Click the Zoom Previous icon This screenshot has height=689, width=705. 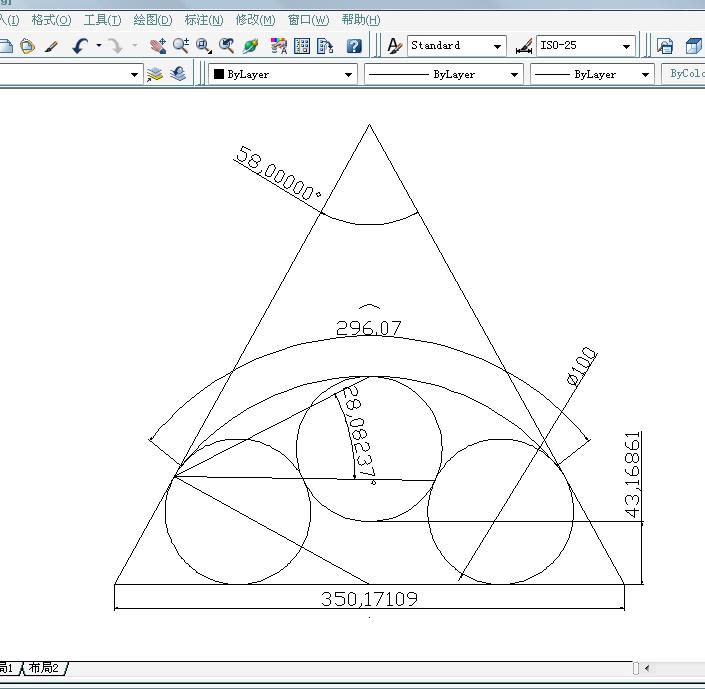[227, 46]
